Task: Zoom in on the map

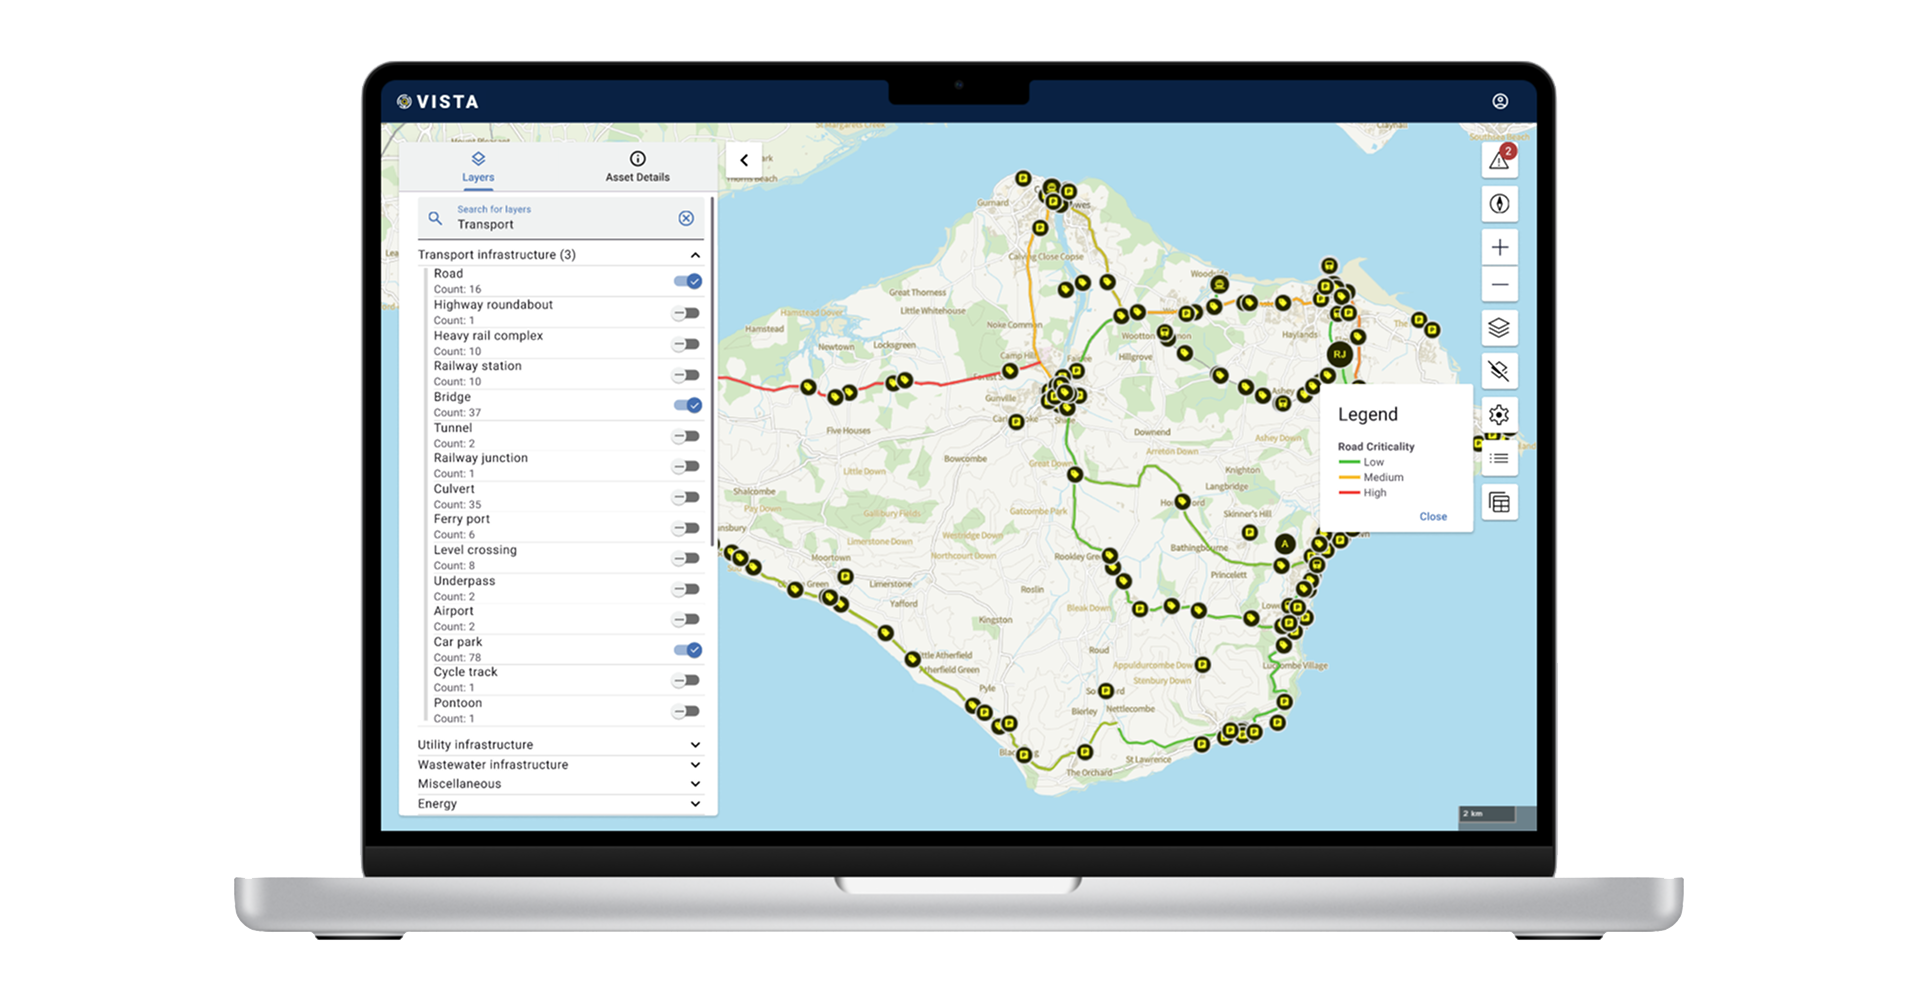Action: click(1498, 248)
